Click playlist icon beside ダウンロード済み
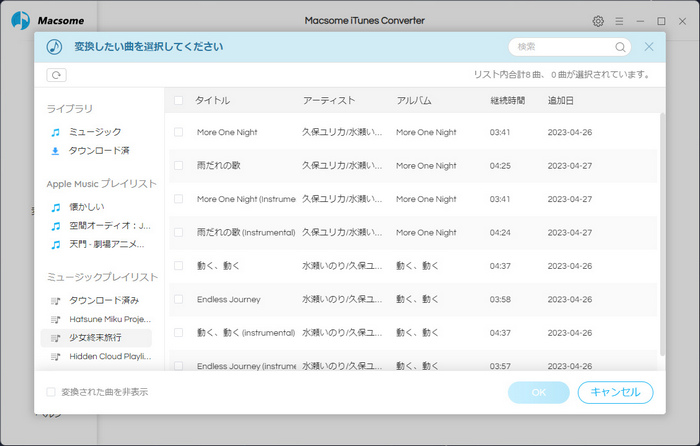Image resolution: width=700 pixels, height=446 pixels. point(55,301)
